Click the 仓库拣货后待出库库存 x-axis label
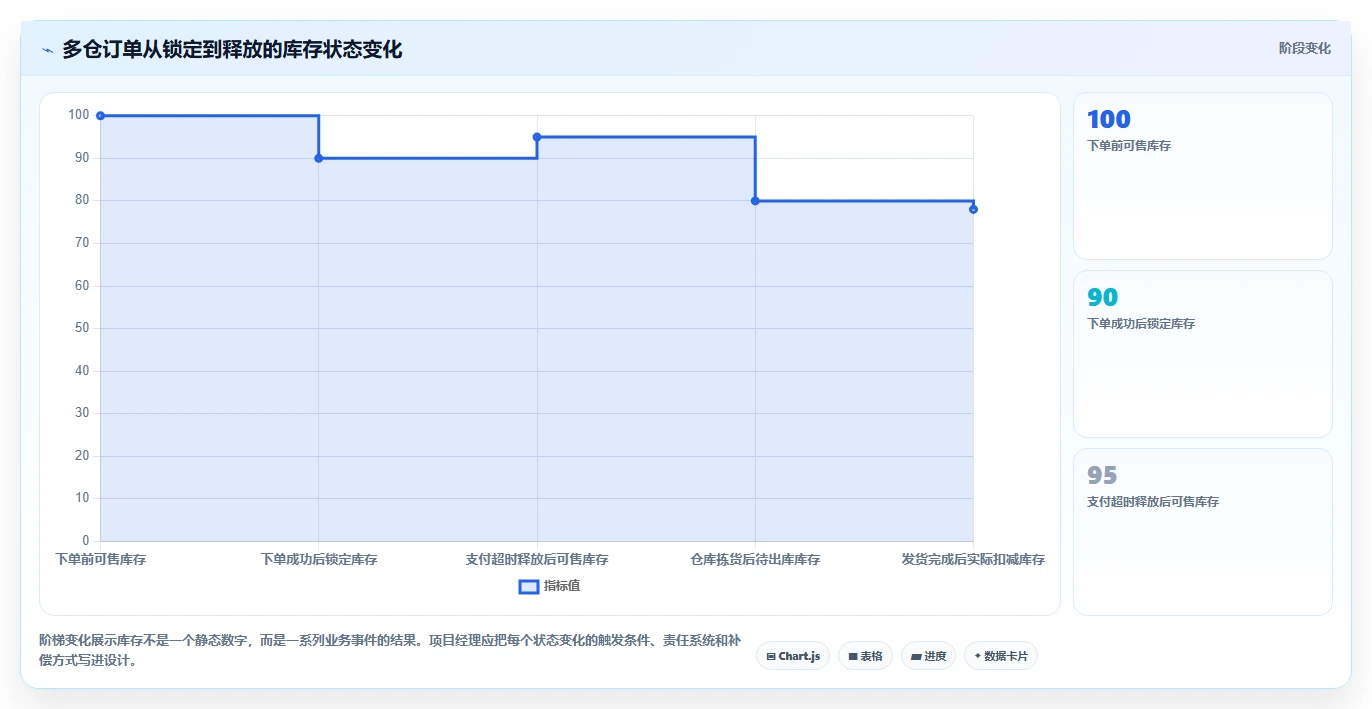 [x=755, y=560]
